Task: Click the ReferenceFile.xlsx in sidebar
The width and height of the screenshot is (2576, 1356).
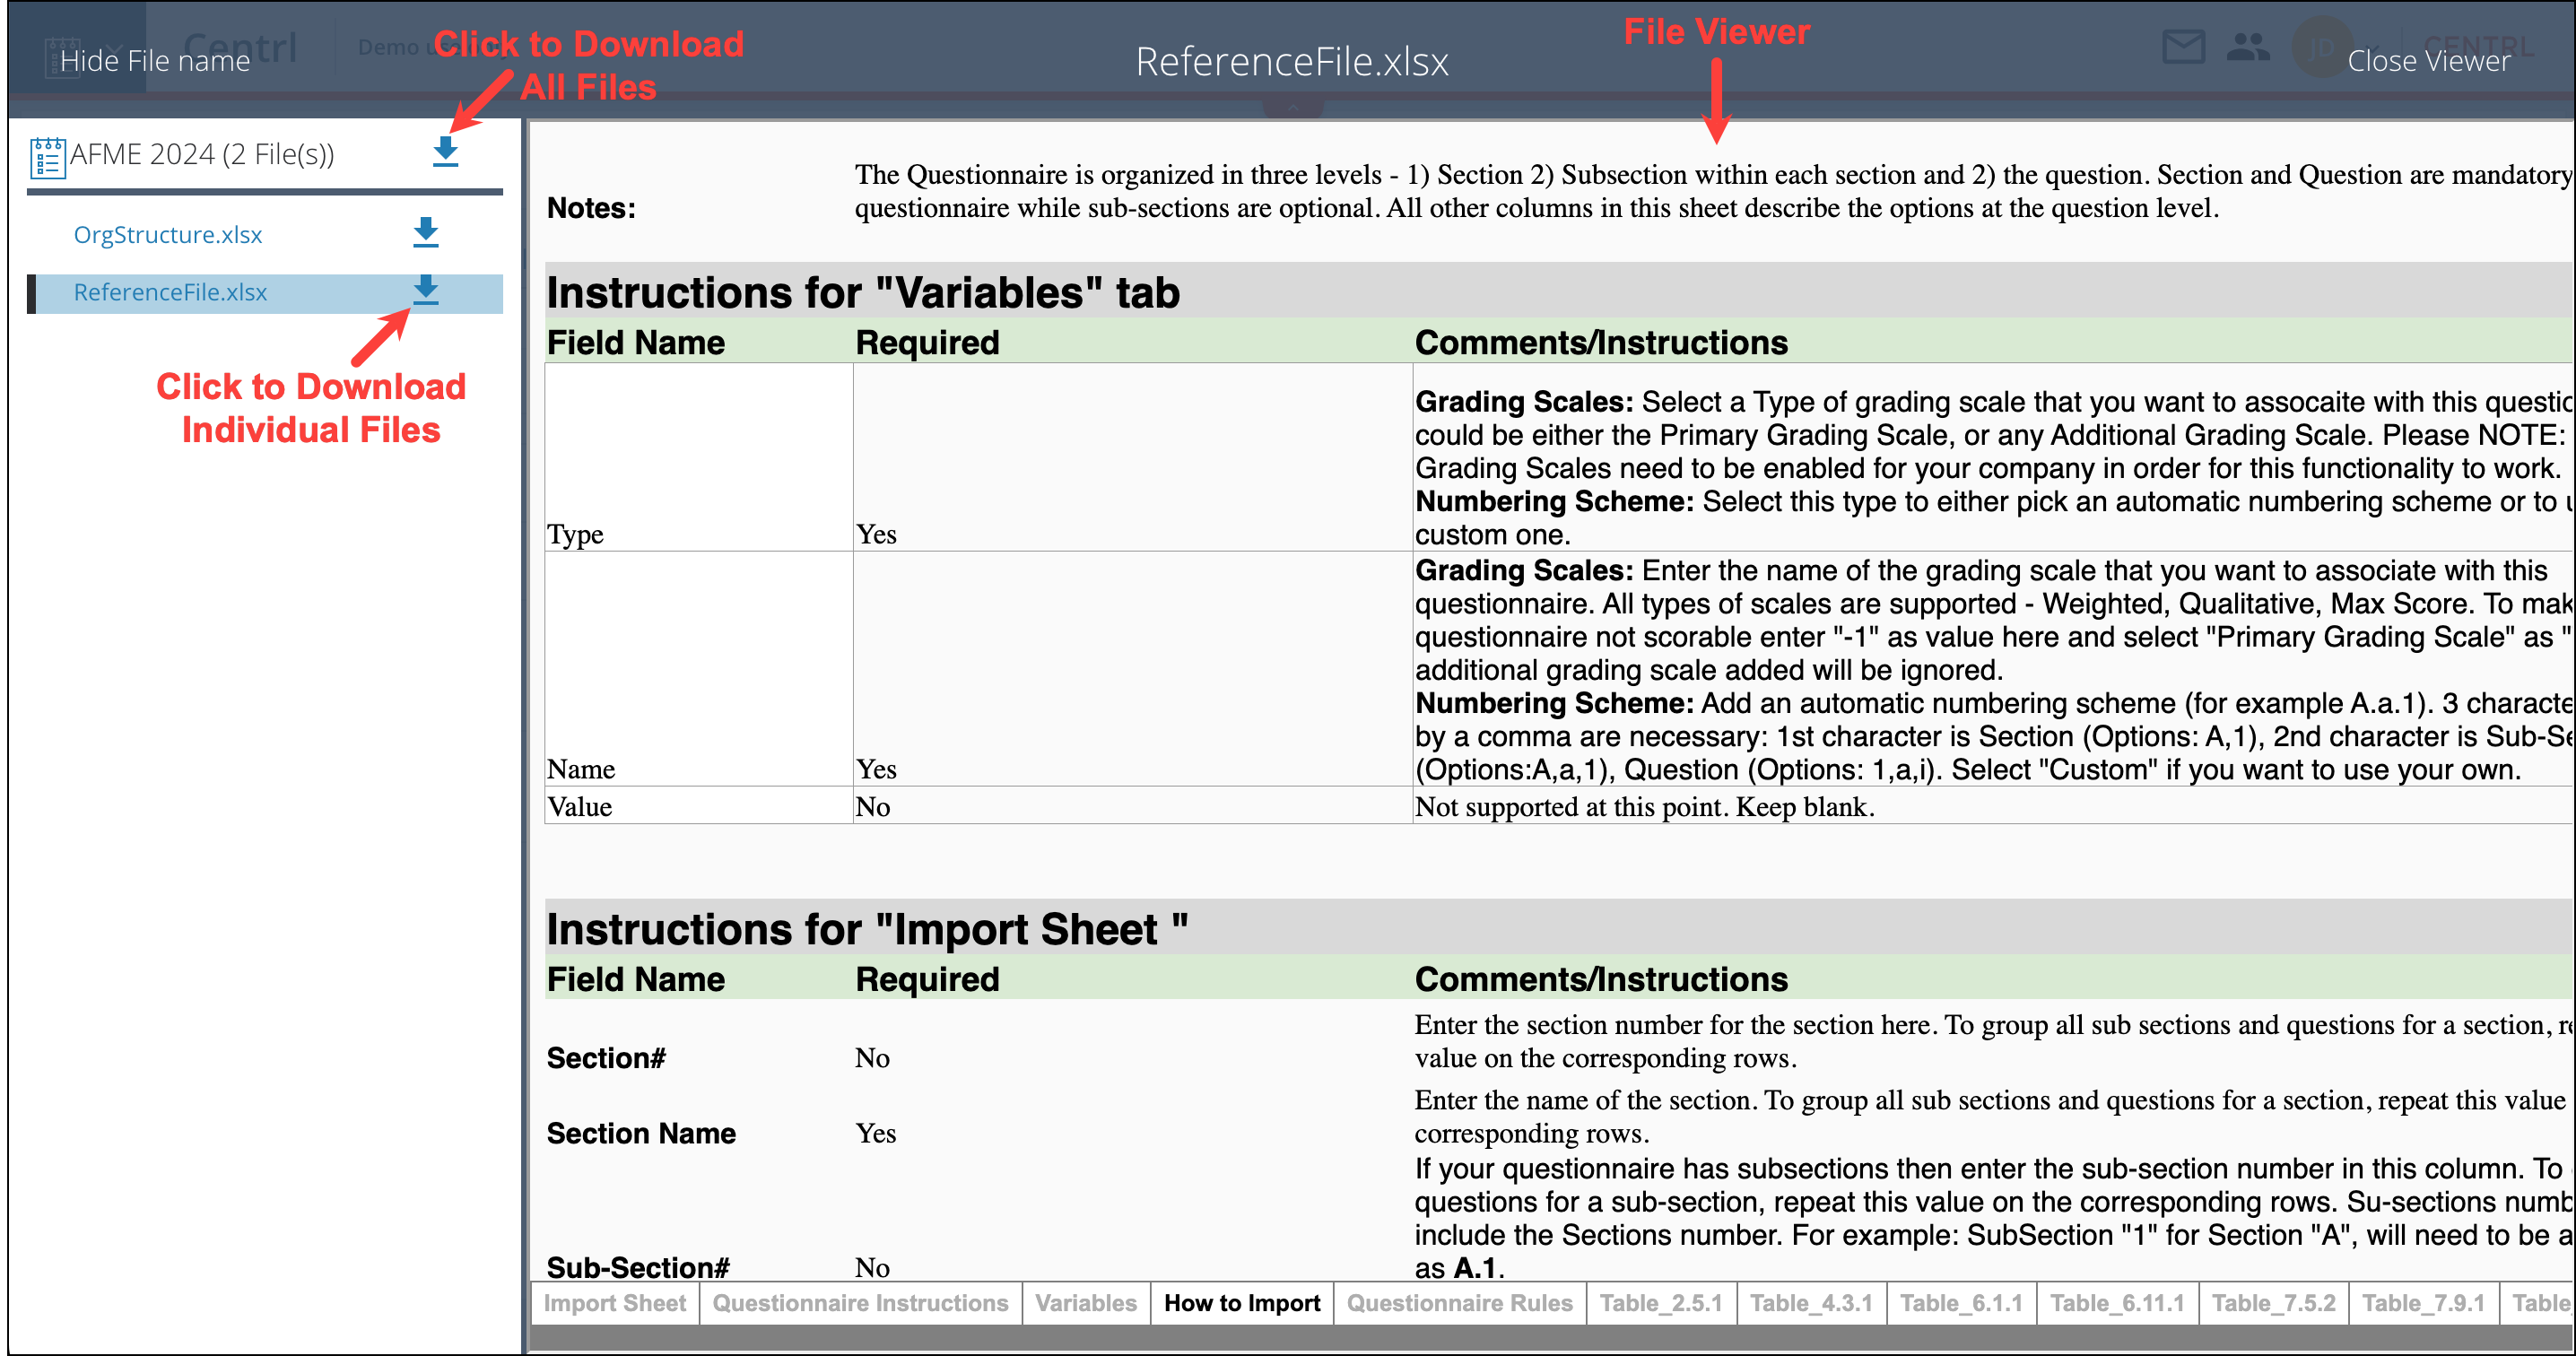Action: coord(172,290)
